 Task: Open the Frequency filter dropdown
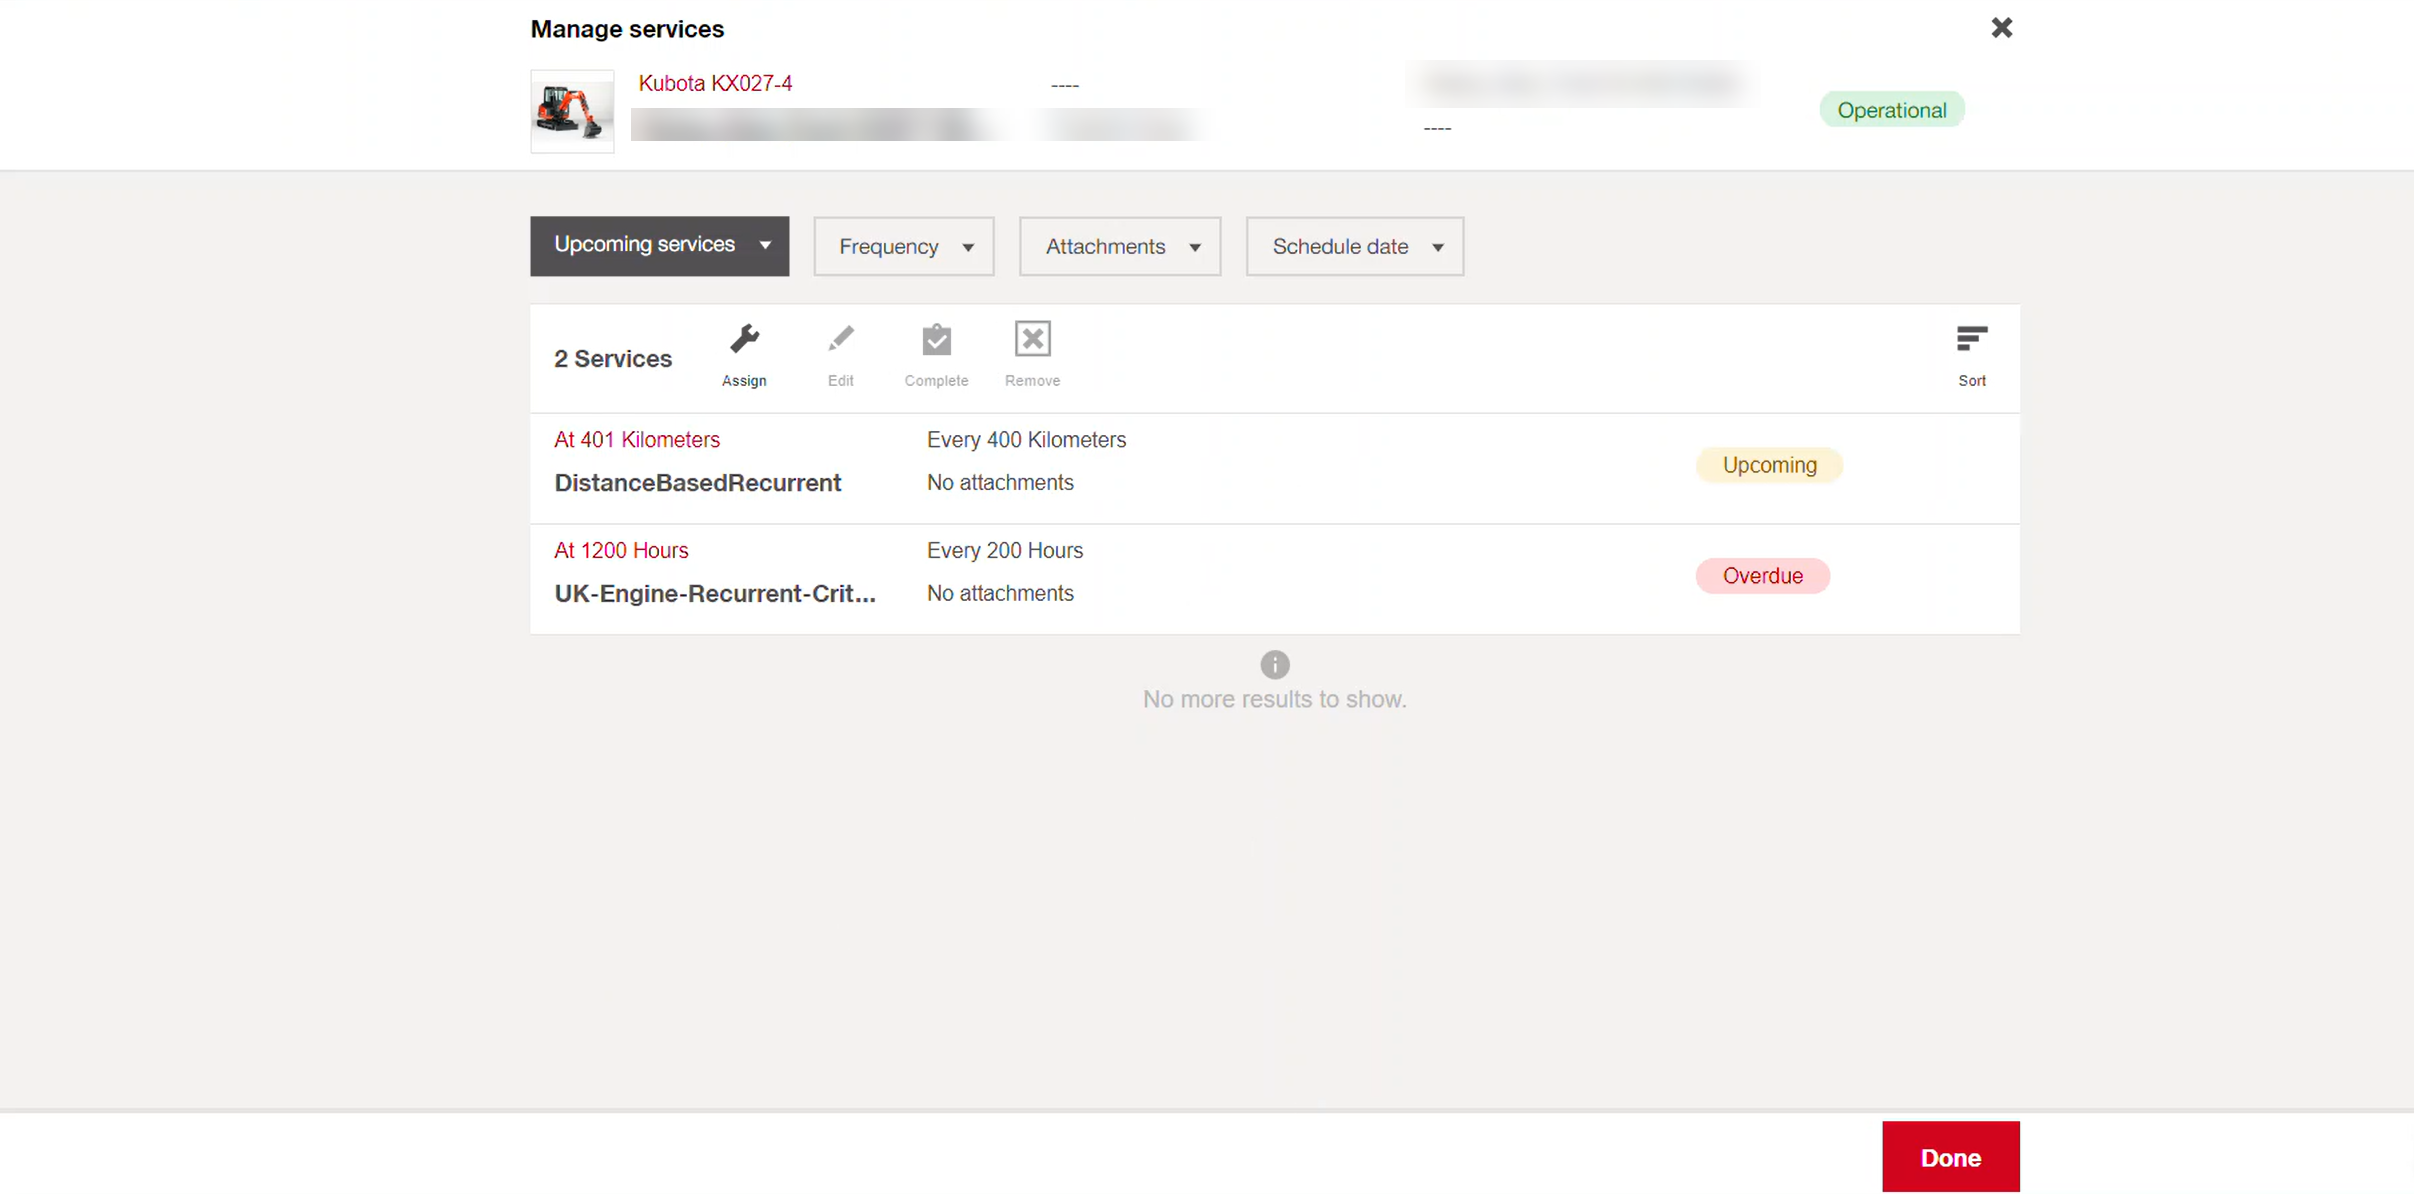[903, 247]
